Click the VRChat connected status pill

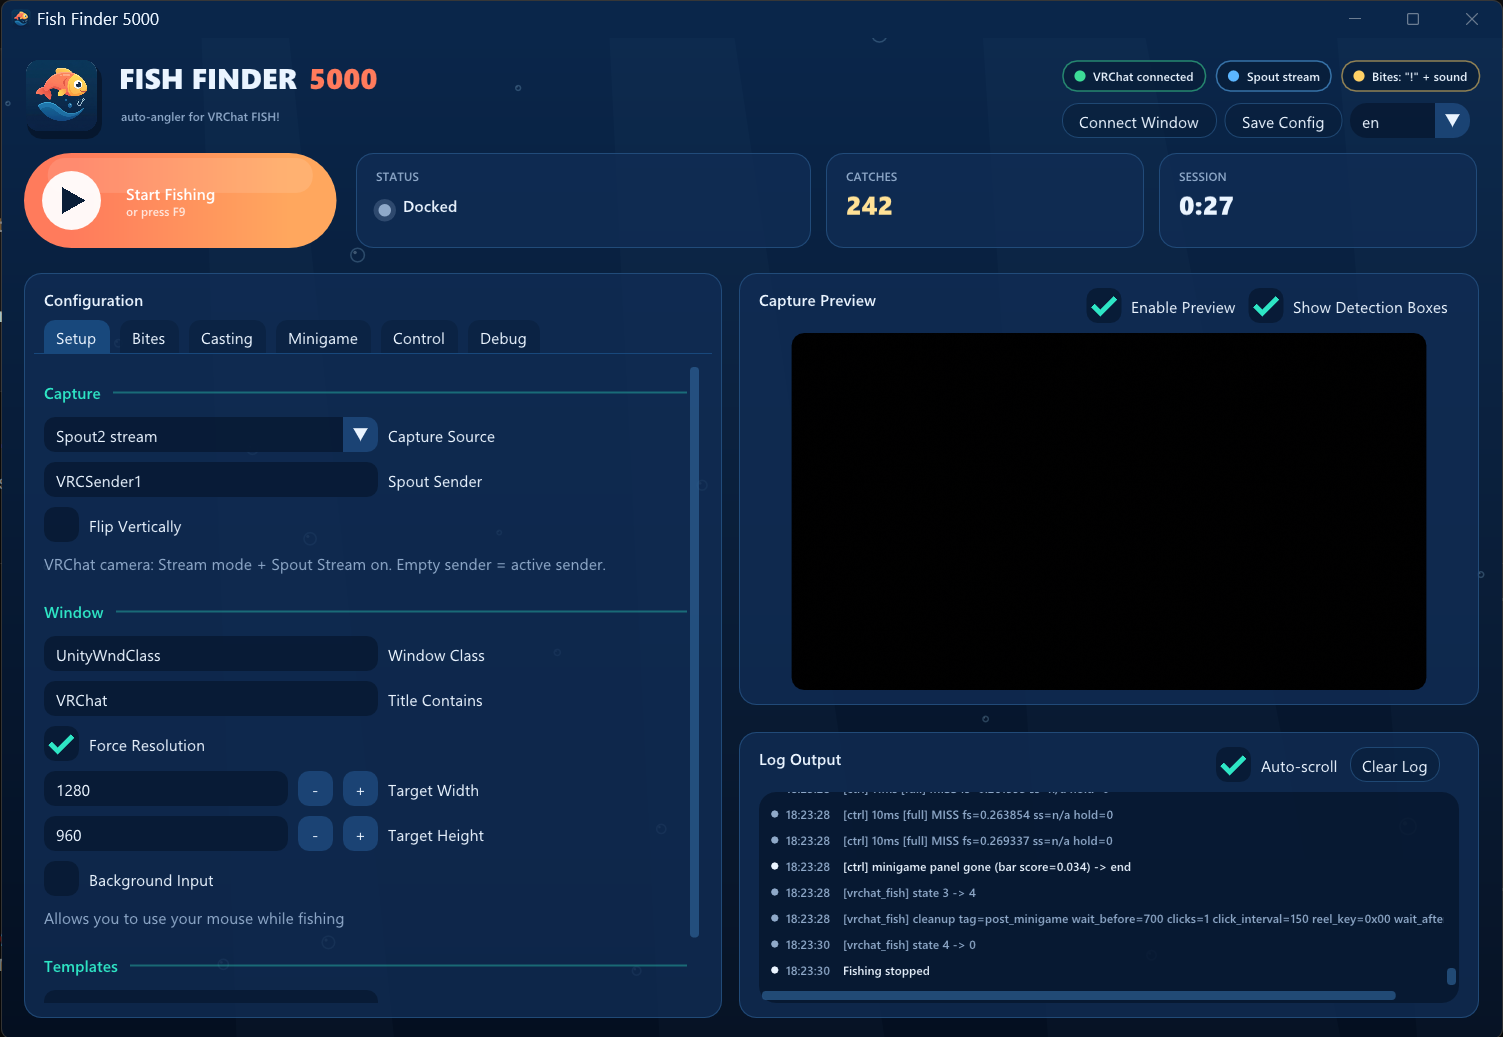[1134, 76]
